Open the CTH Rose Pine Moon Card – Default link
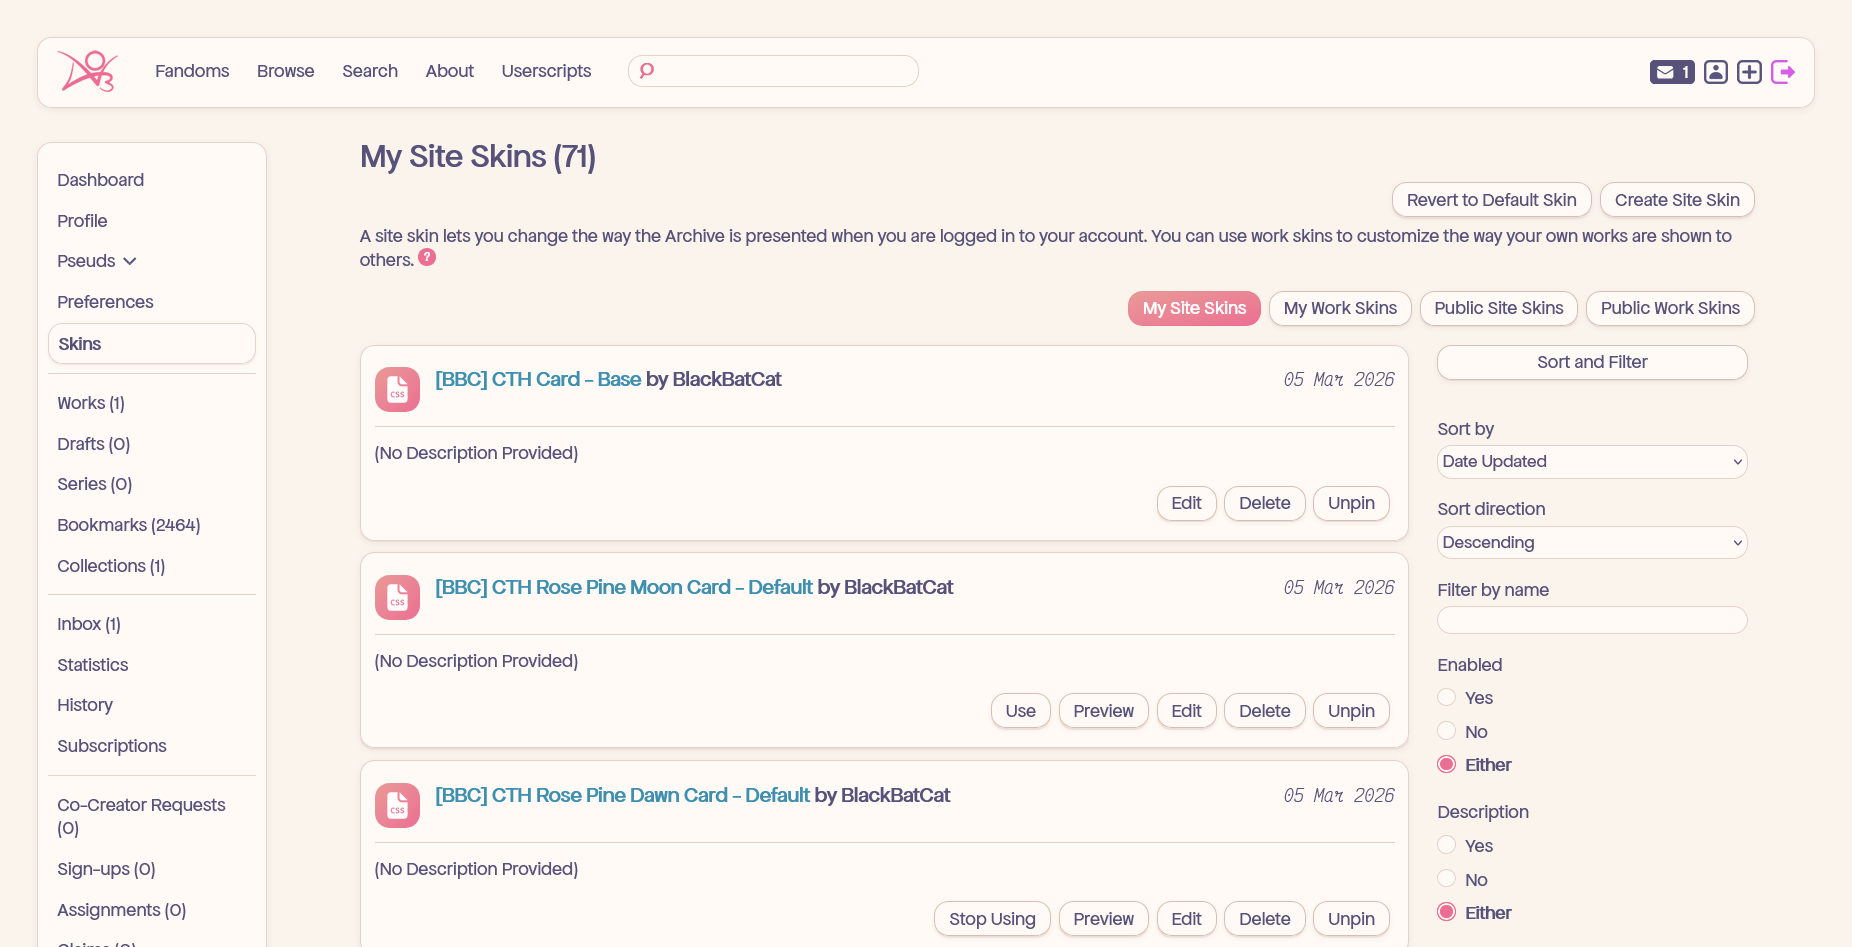Screen dimensions: 1852x947 point(623,587)
